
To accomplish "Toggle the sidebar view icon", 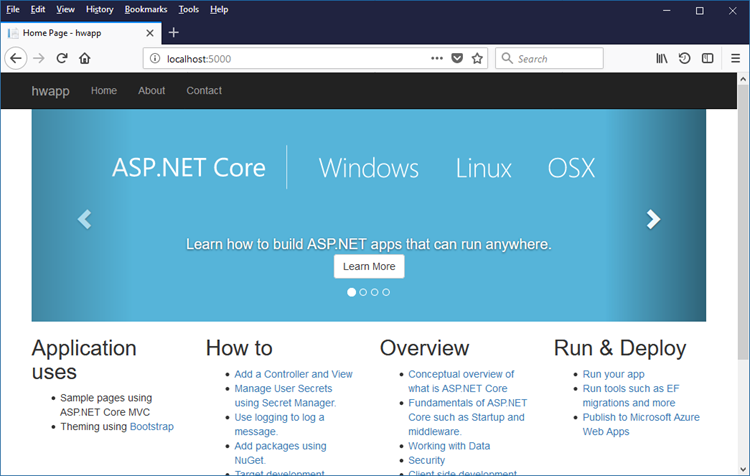I will point(707,58).
